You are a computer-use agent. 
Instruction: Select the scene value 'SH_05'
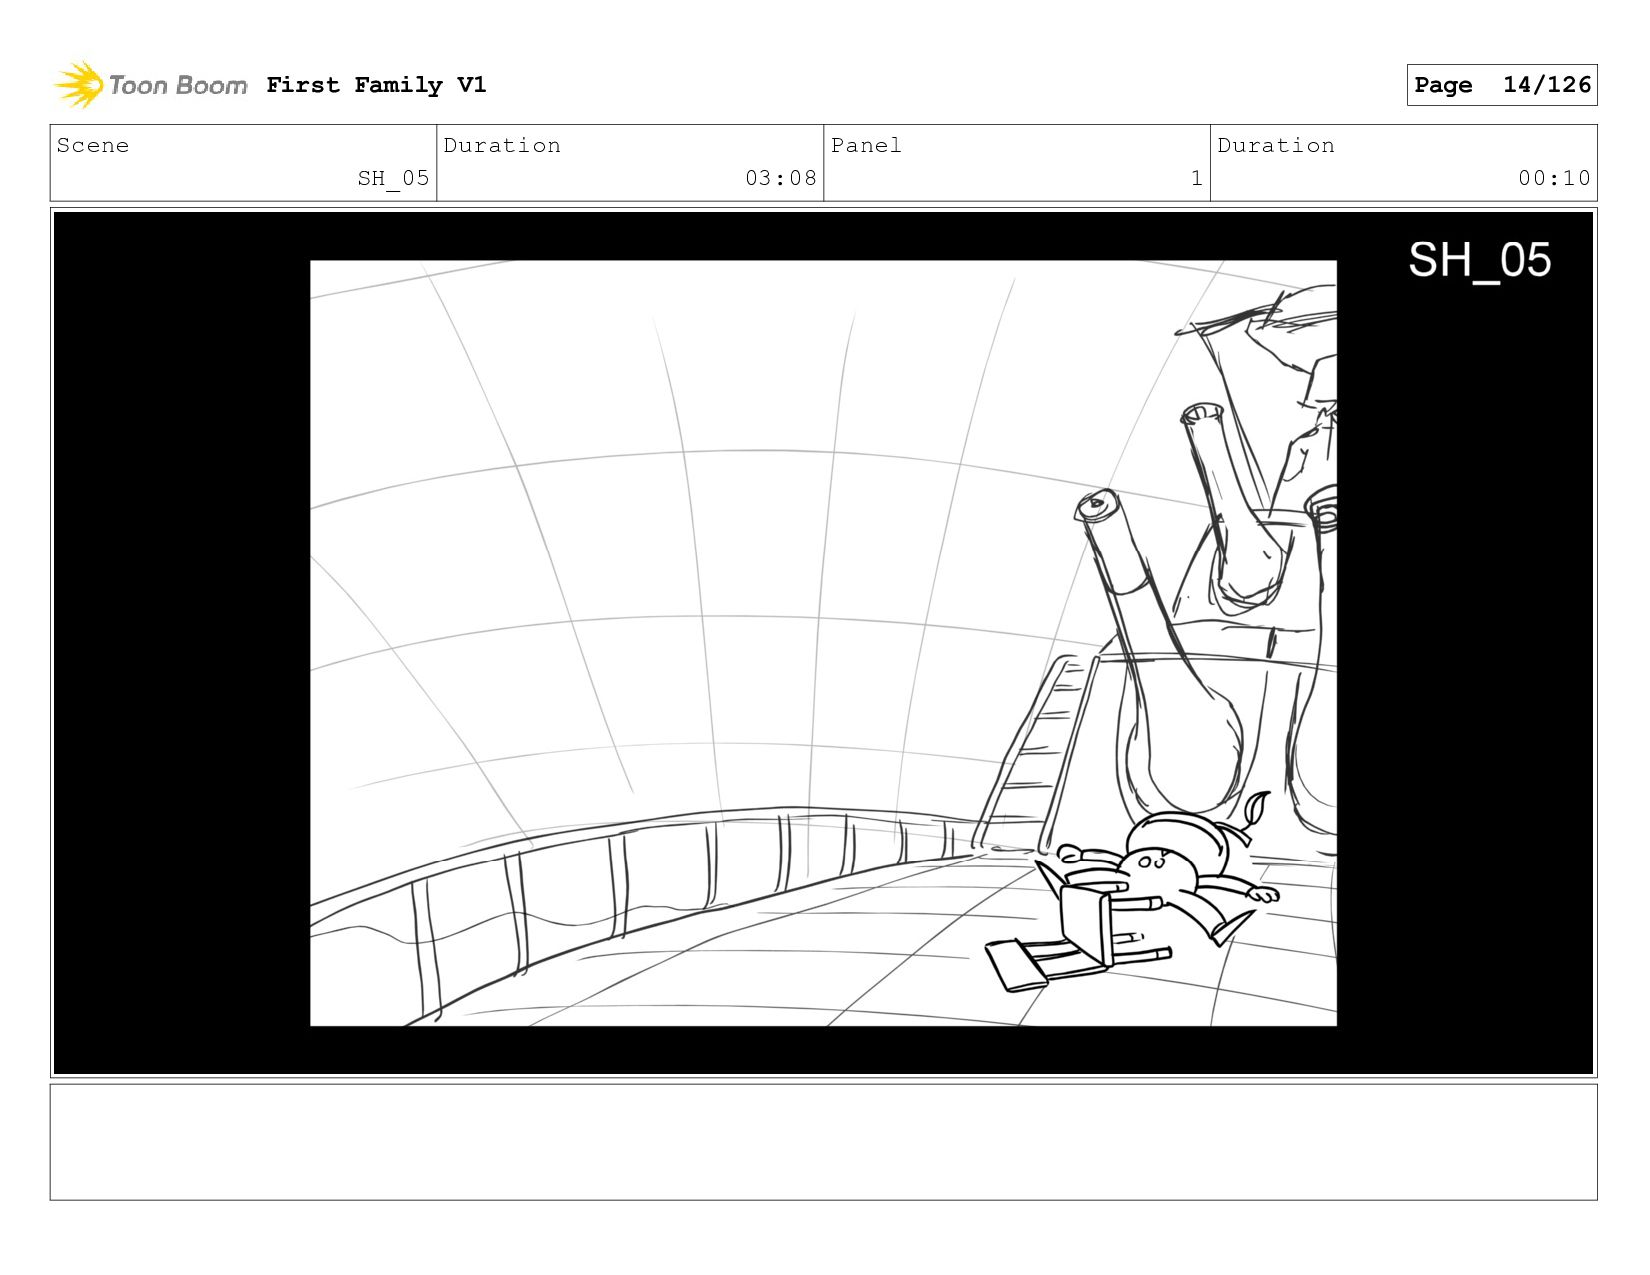[393, 179]
